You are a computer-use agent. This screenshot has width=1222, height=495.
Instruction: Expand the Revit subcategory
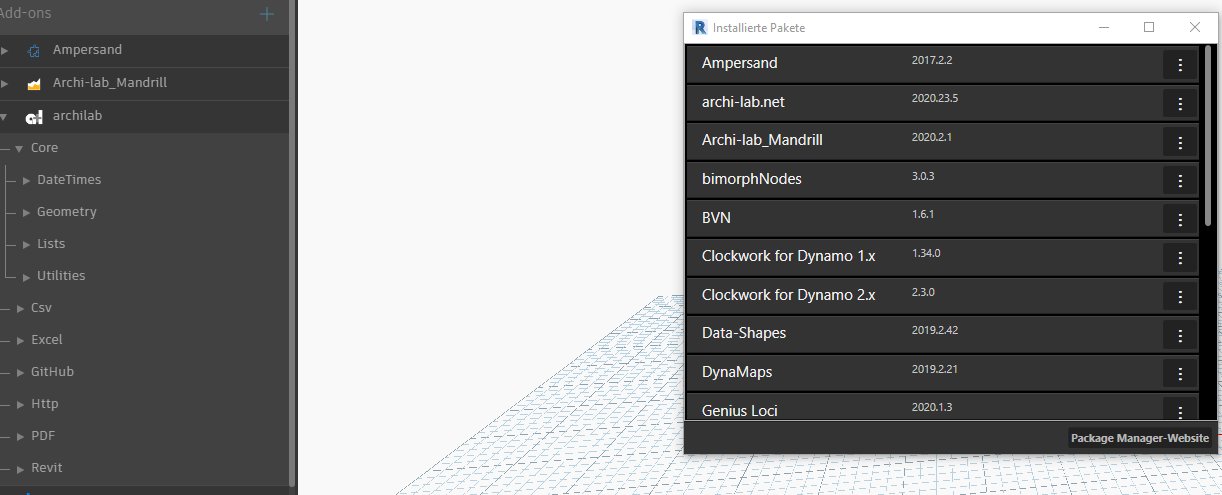point(20,468)
